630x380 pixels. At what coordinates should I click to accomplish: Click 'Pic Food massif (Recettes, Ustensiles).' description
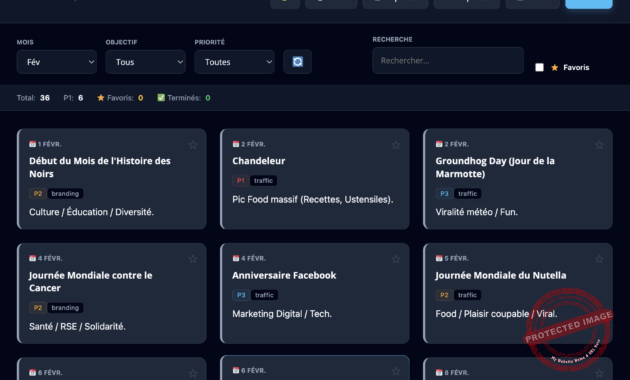click(x=313, y=200)
